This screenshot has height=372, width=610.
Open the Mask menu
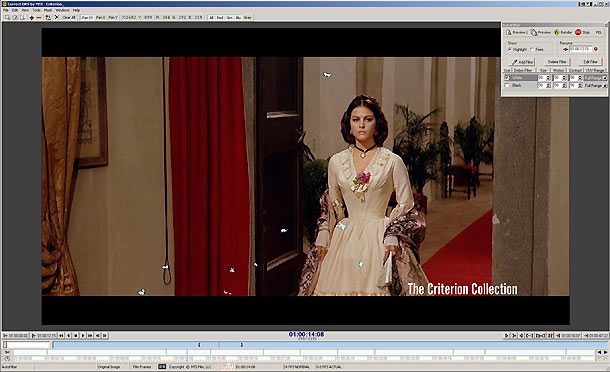point(48,10)
